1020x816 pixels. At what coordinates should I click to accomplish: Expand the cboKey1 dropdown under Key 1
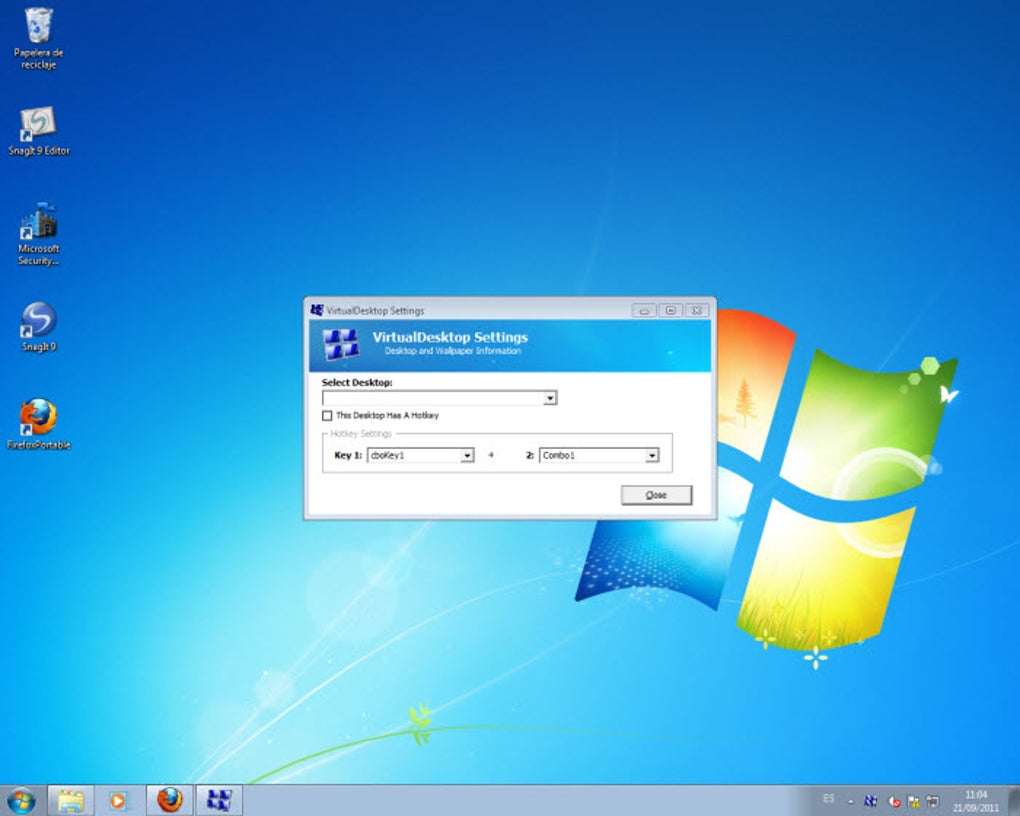click(466, 455)
